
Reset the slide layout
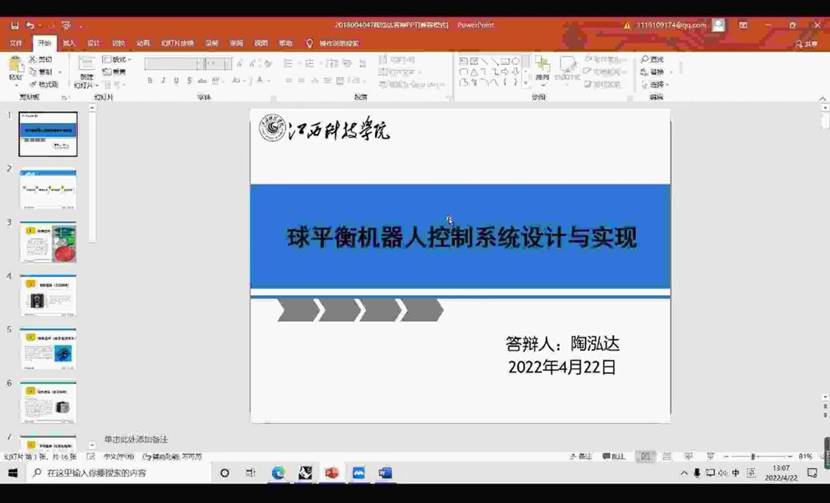pyautogui.click(x=114, y=71)
